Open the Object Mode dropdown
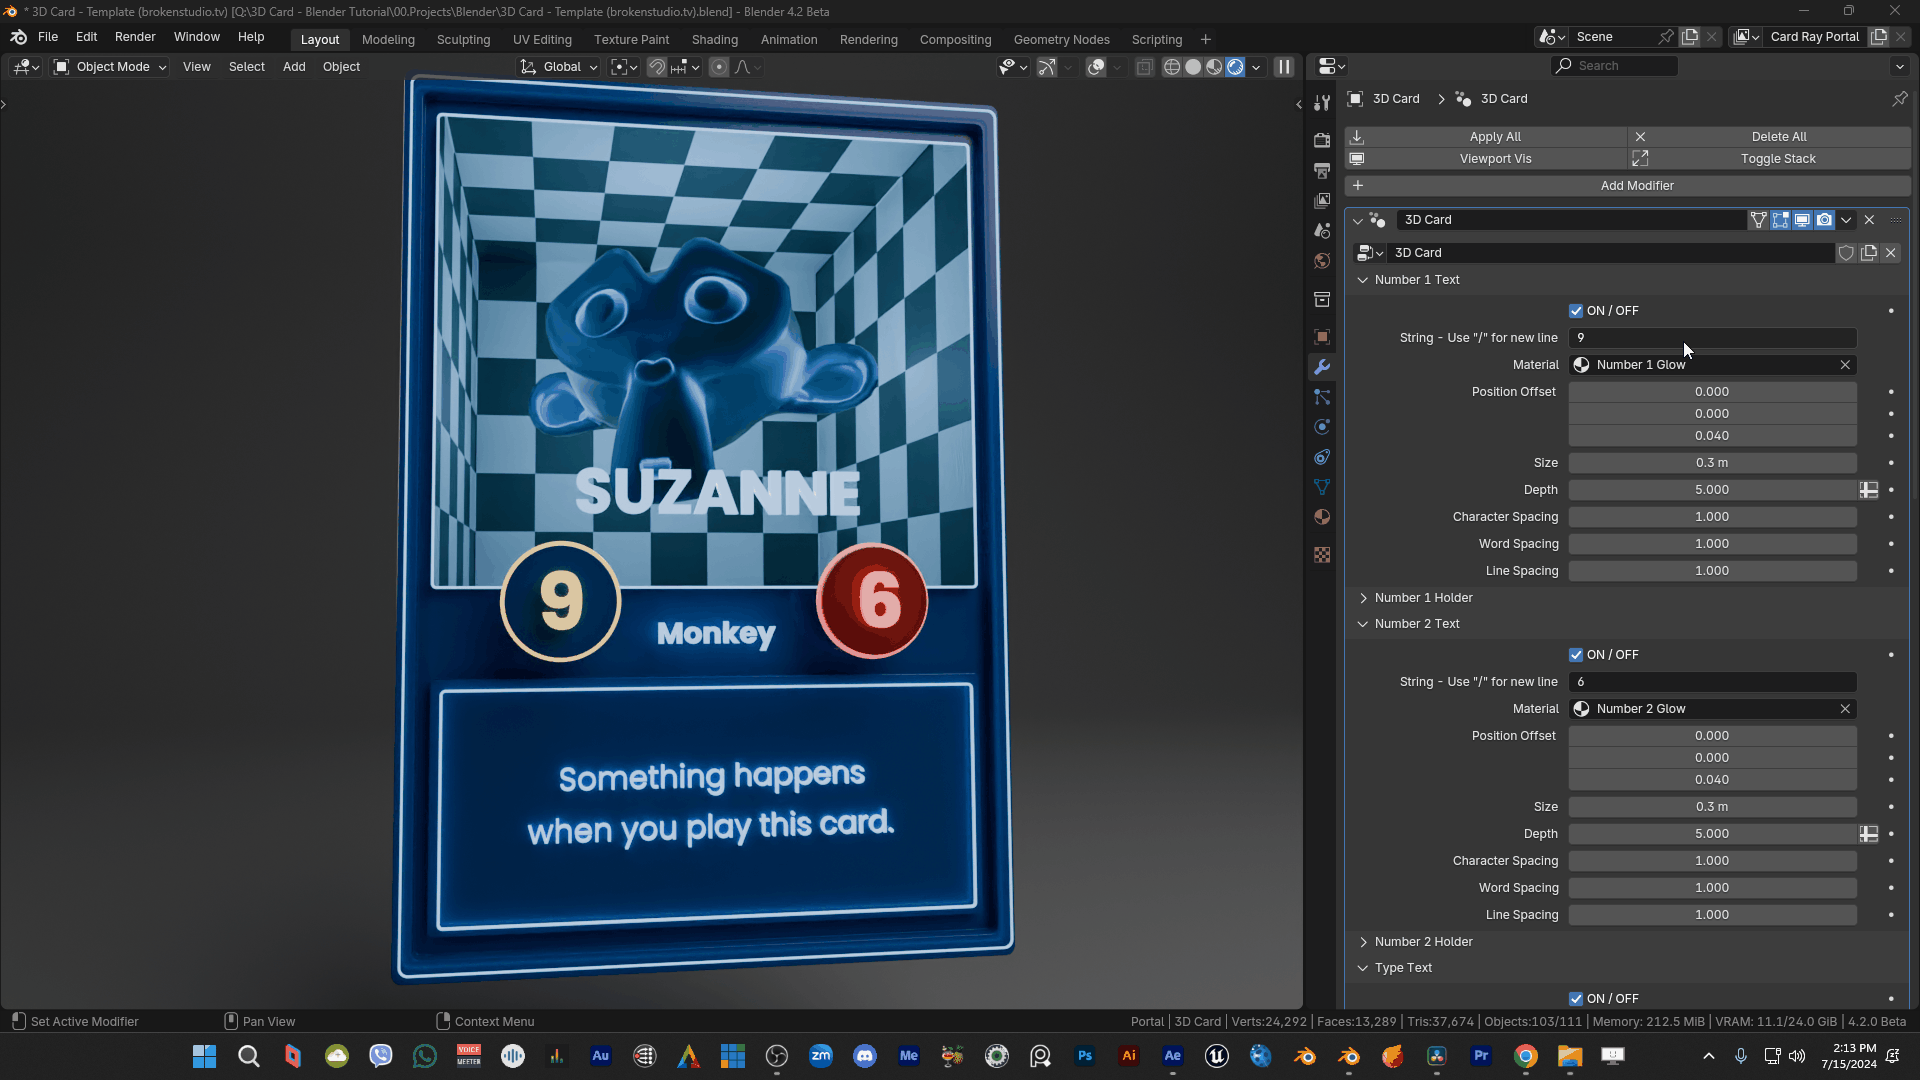The width and height of the screenshot is (1920, 1080). point(111,67)
